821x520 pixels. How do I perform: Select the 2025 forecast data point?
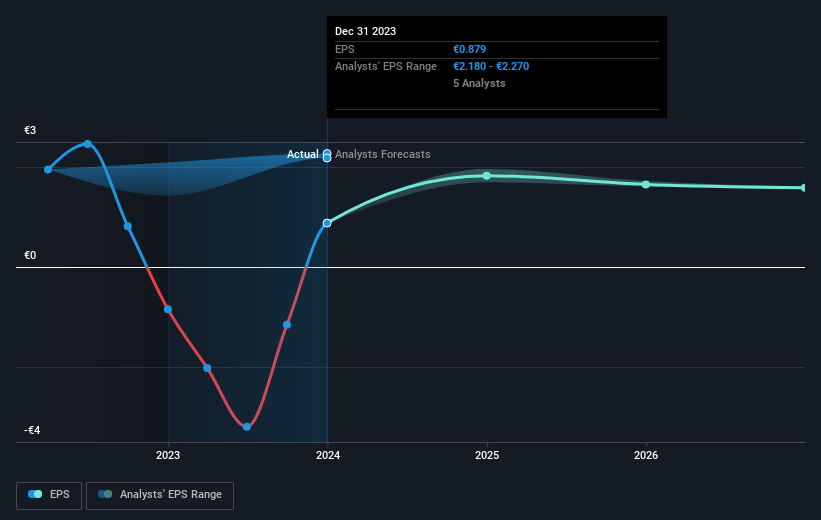pos(487,176)
